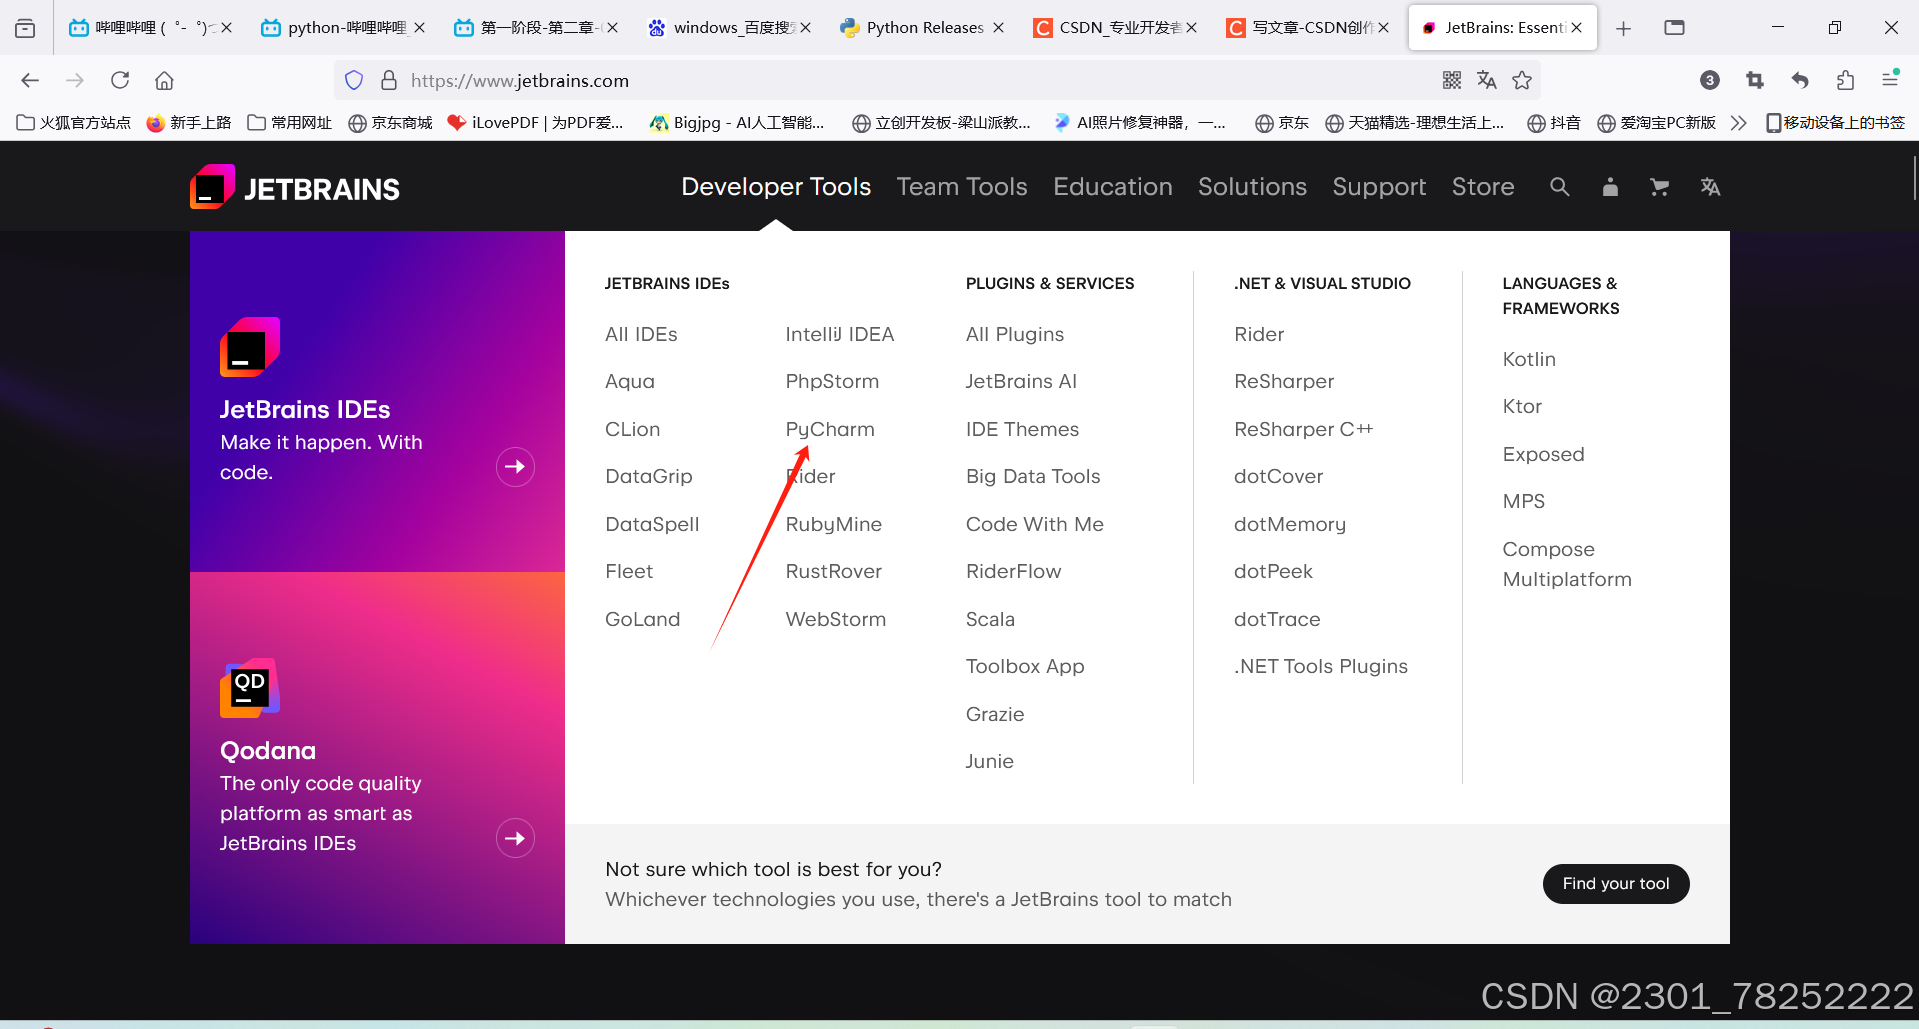This screenshot has height=1029, width=1919.
Task: Click the Qodana QD product icon
Action: point(250,688)
